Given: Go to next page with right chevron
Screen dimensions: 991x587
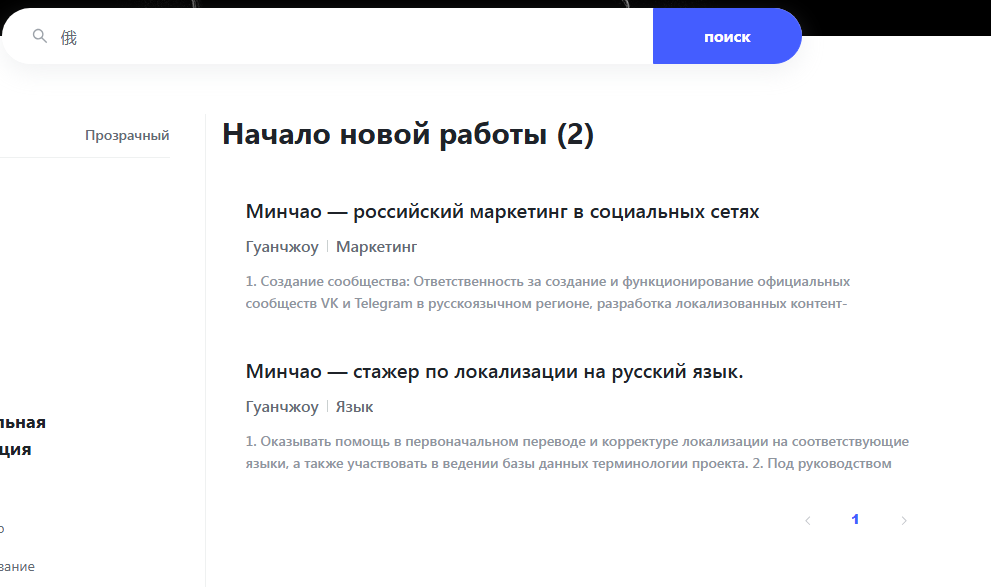Looking at the screenshot, I should coord(904,521).
